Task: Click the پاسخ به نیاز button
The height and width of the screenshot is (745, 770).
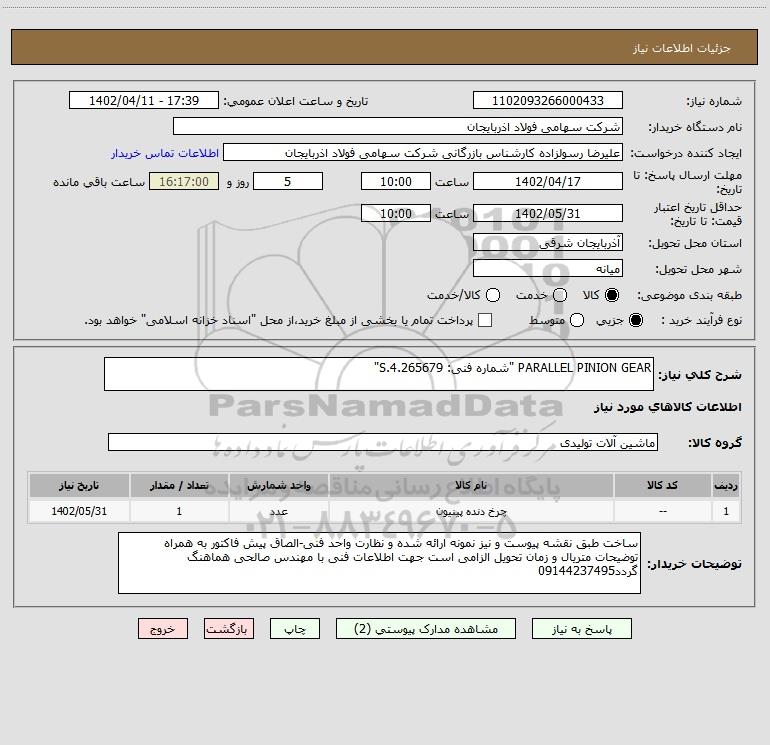Action: 582,629
